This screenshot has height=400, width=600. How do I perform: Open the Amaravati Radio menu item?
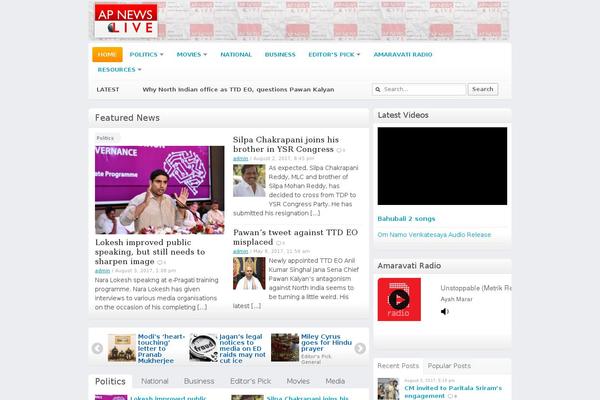[403, 54]
